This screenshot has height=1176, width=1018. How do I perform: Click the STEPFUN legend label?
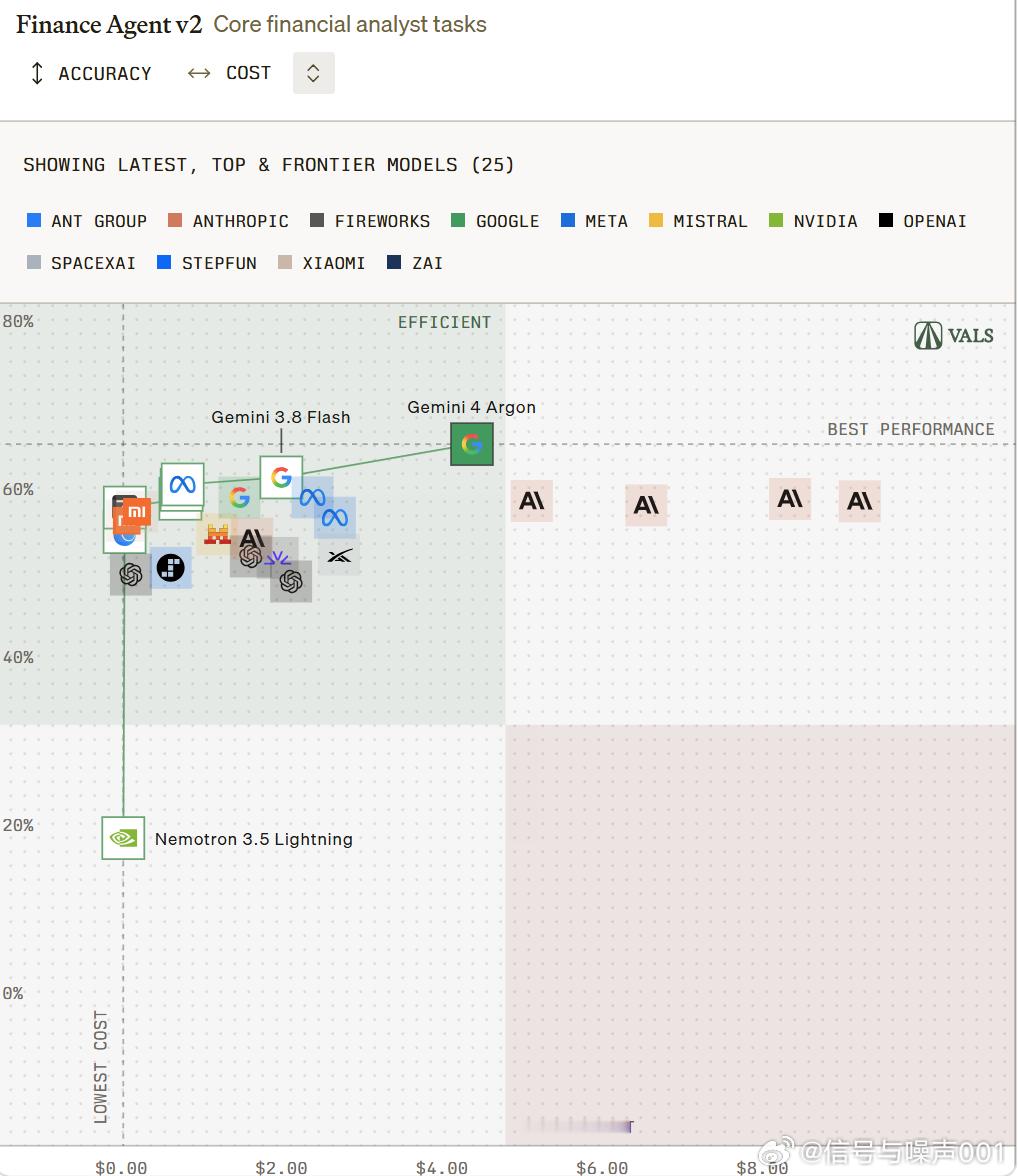[x=219, y=262]
